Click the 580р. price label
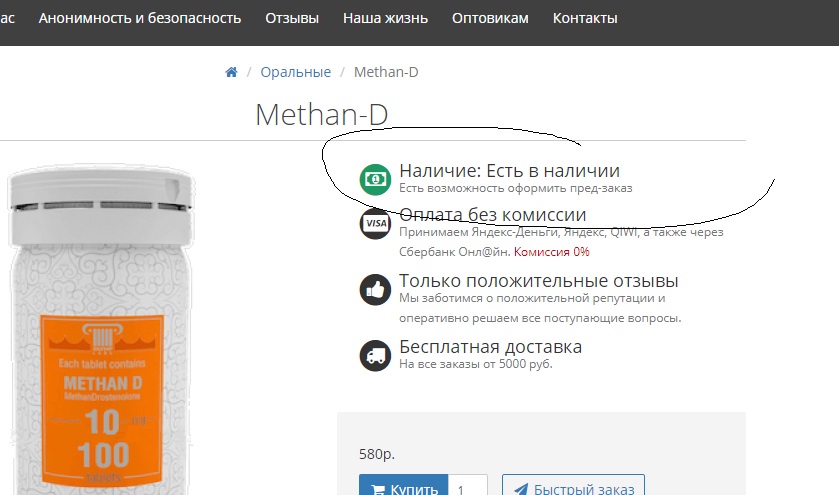This screenshot has width=839, height=495. pos(377,454)
